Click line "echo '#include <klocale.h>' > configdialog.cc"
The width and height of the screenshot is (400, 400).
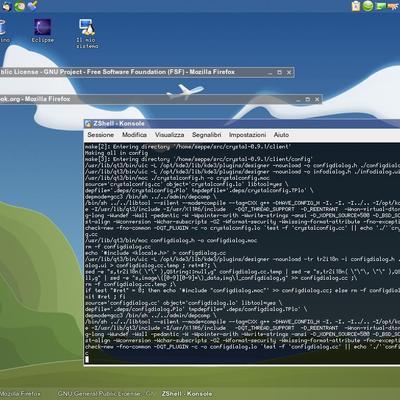click(155, 253)
